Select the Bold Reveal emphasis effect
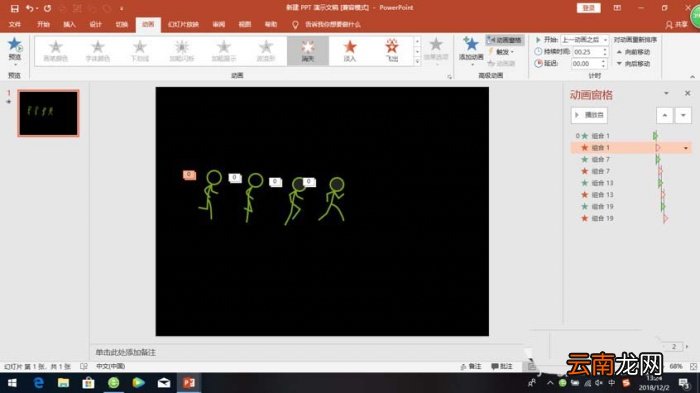This screenshot has width=700, height=393. (223, 51)
